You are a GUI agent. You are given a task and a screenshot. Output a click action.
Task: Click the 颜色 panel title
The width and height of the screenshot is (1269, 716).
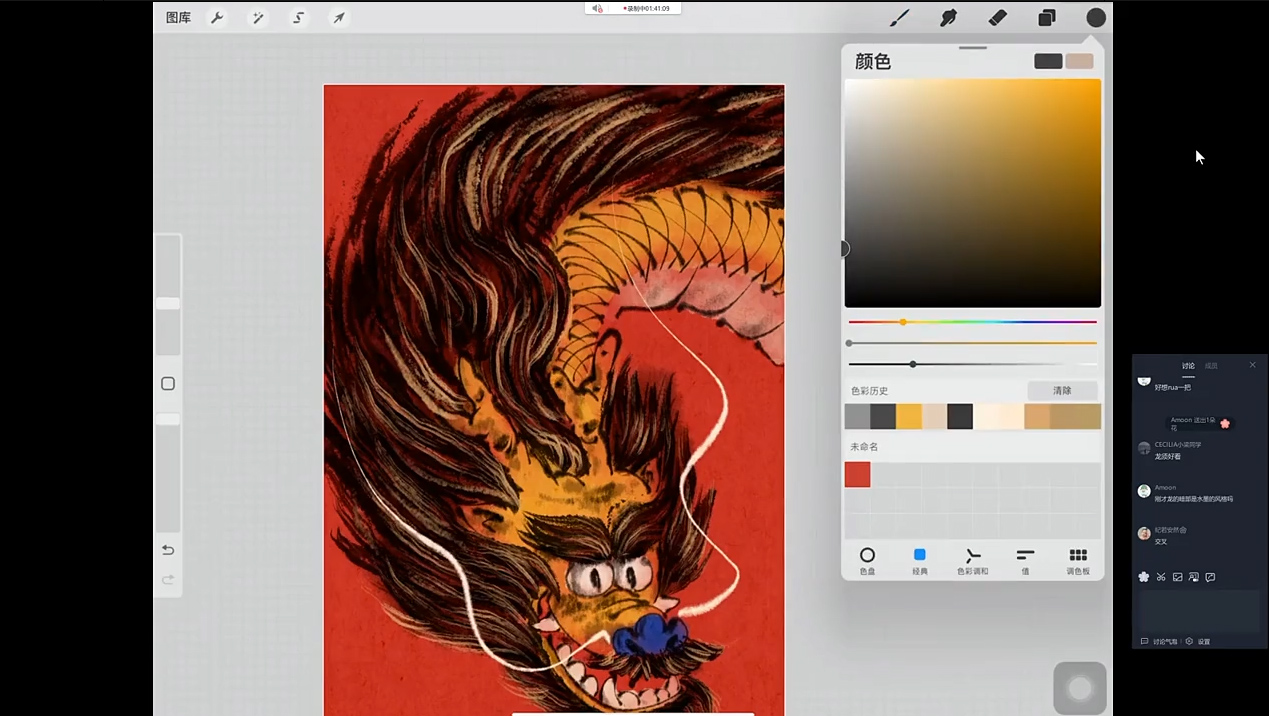coord(873,61)
